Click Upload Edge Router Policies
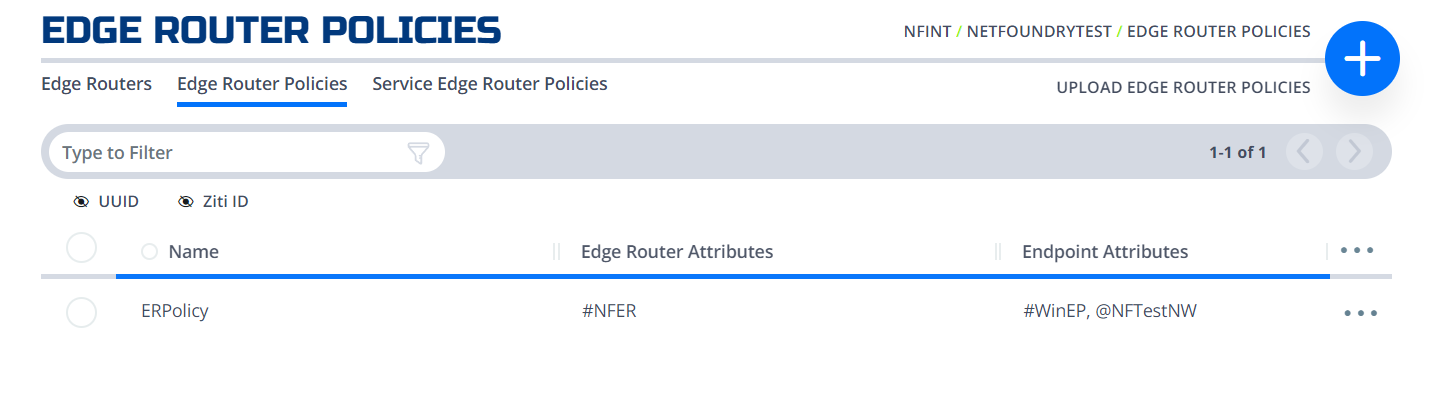 coord(1183,88)
